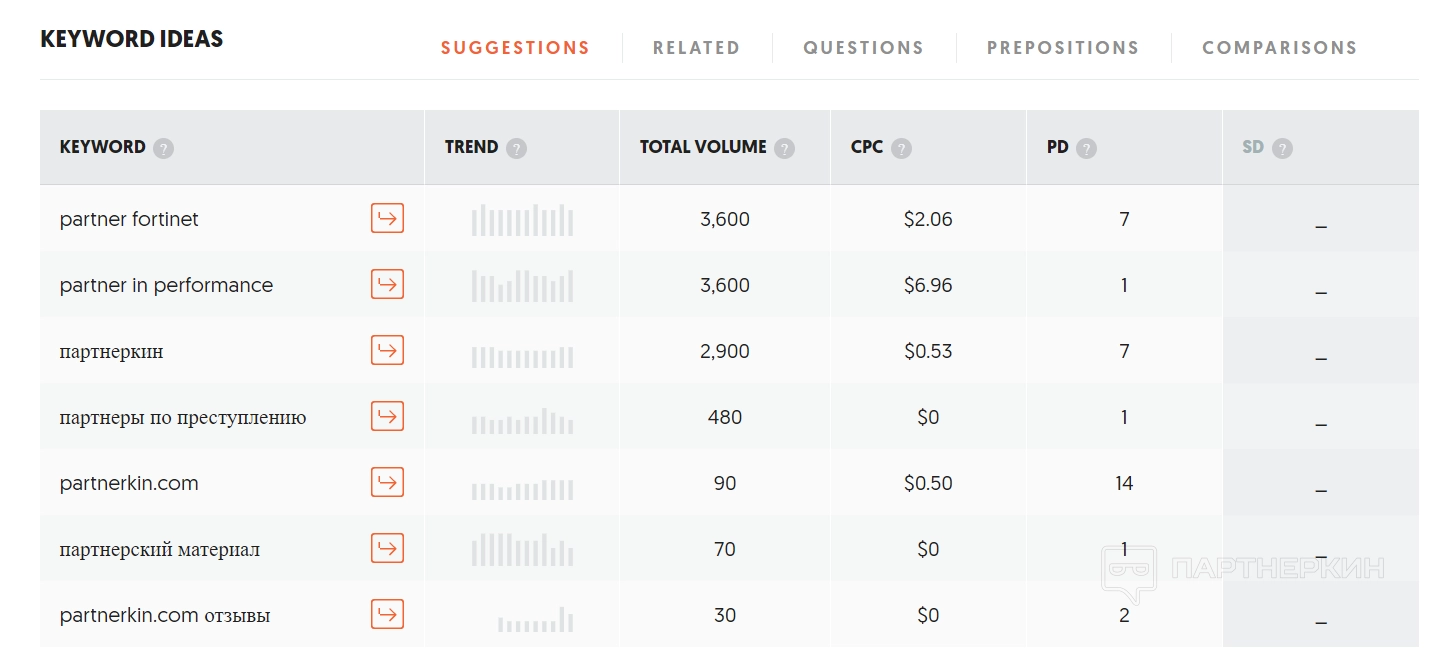1436x658 pixels.
Task: Click arrow icon beside partnerkin.com row
Action: pos(387,482)
